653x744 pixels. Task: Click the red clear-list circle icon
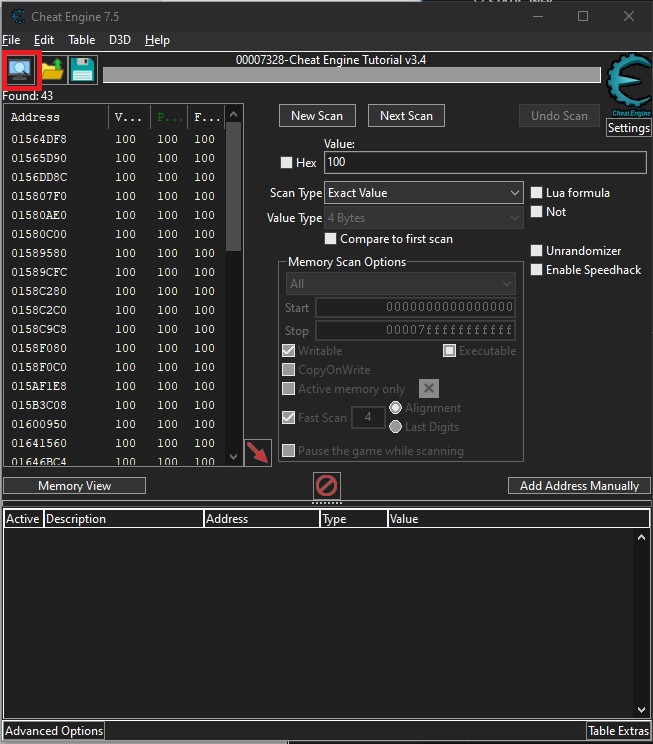click(x=326, y=486)
